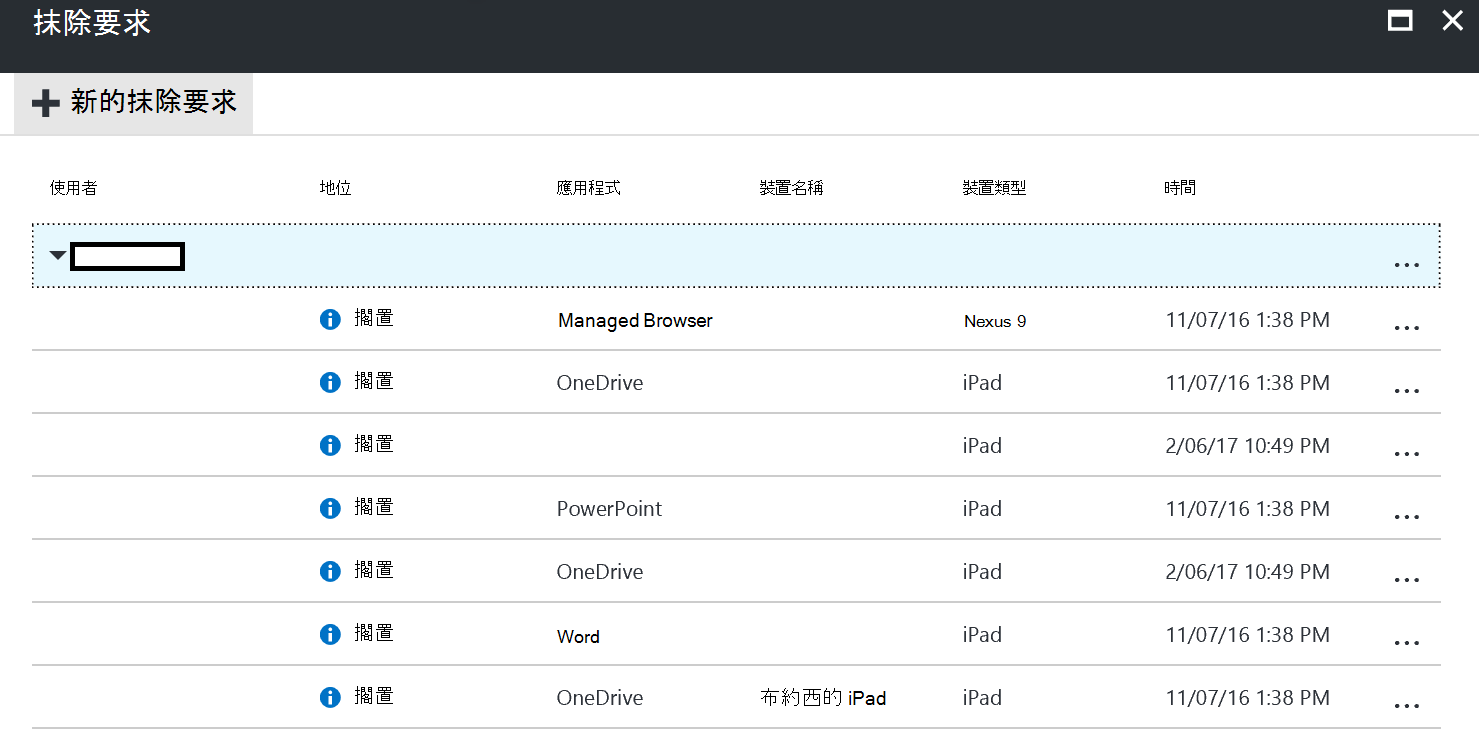The width and height of the screenshot is (1479, 739).
Task: Click the info icon in the OneDrive row below Managed Browser
Action: coord(330,382)
